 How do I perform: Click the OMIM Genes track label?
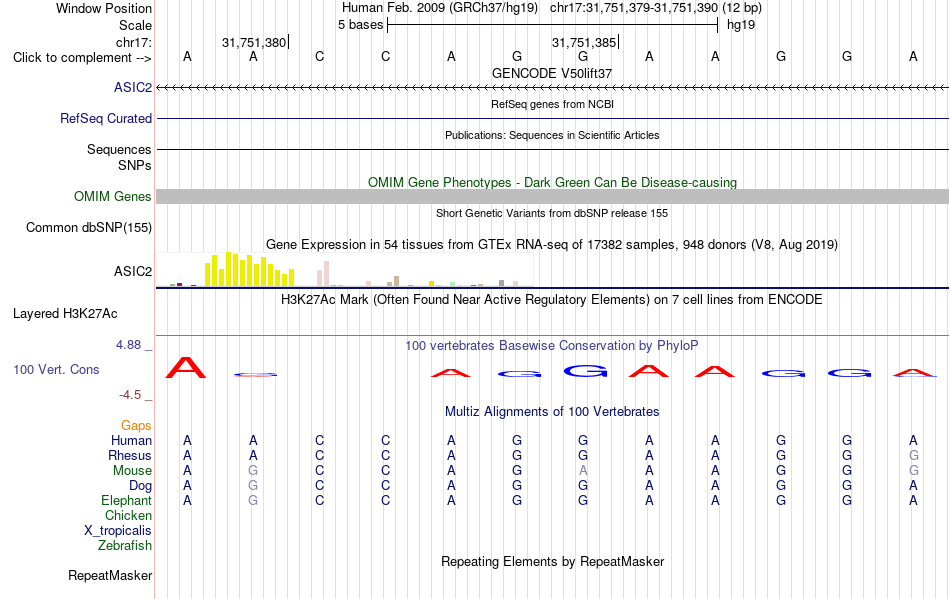113,196
